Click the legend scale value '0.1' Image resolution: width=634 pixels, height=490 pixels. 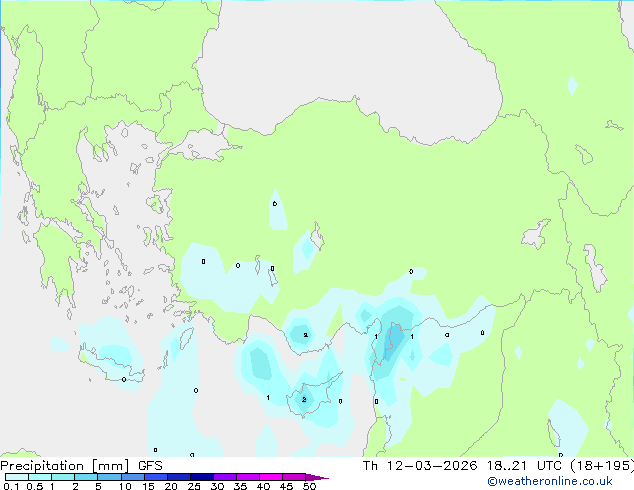click(11, 486)
